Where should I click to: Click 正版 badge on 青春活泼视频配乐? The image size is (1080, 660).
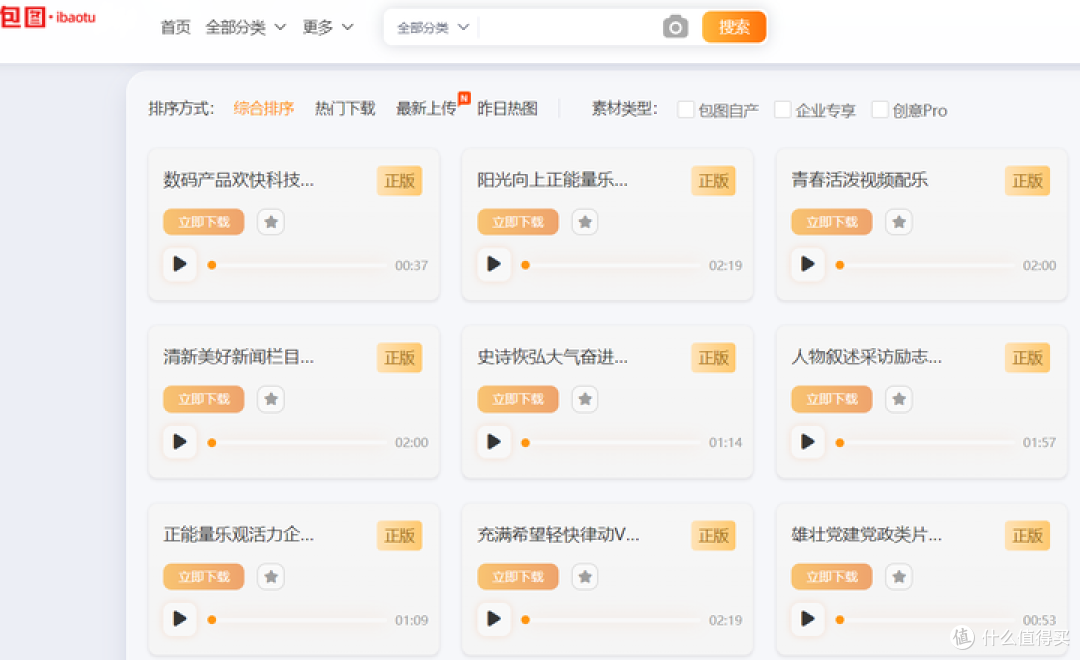click(1028, 181)
